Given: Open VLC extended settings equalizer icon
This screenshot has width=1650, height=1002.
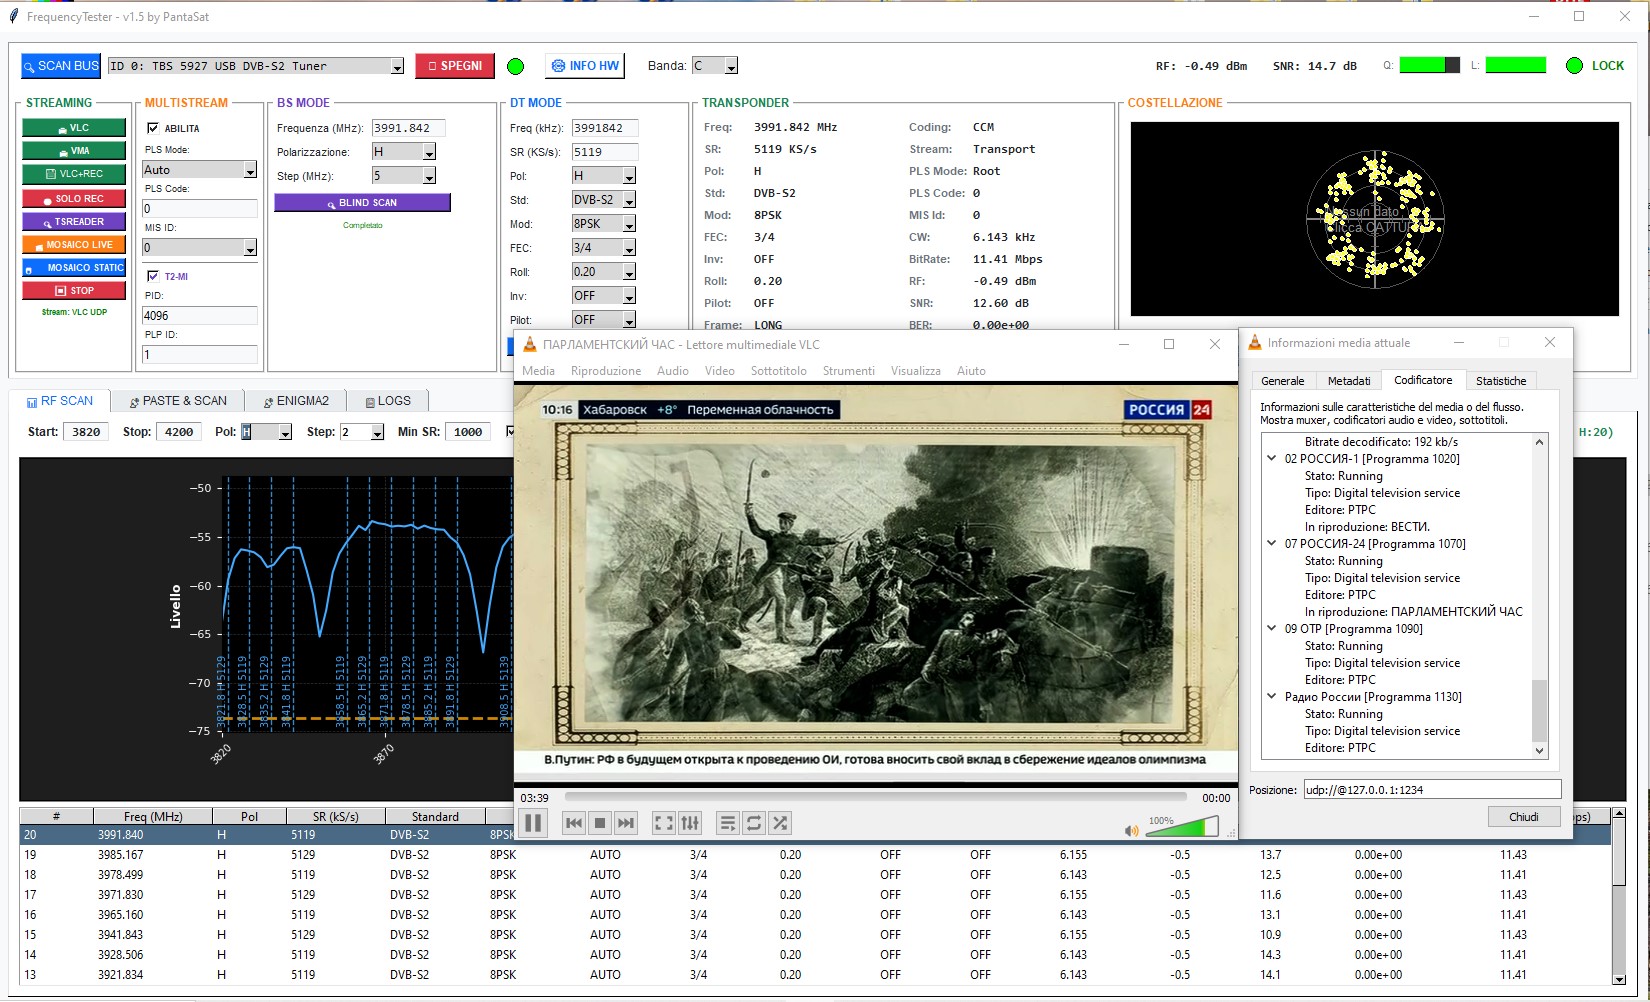Looking at the screenshot, I should tap(690, 823).
